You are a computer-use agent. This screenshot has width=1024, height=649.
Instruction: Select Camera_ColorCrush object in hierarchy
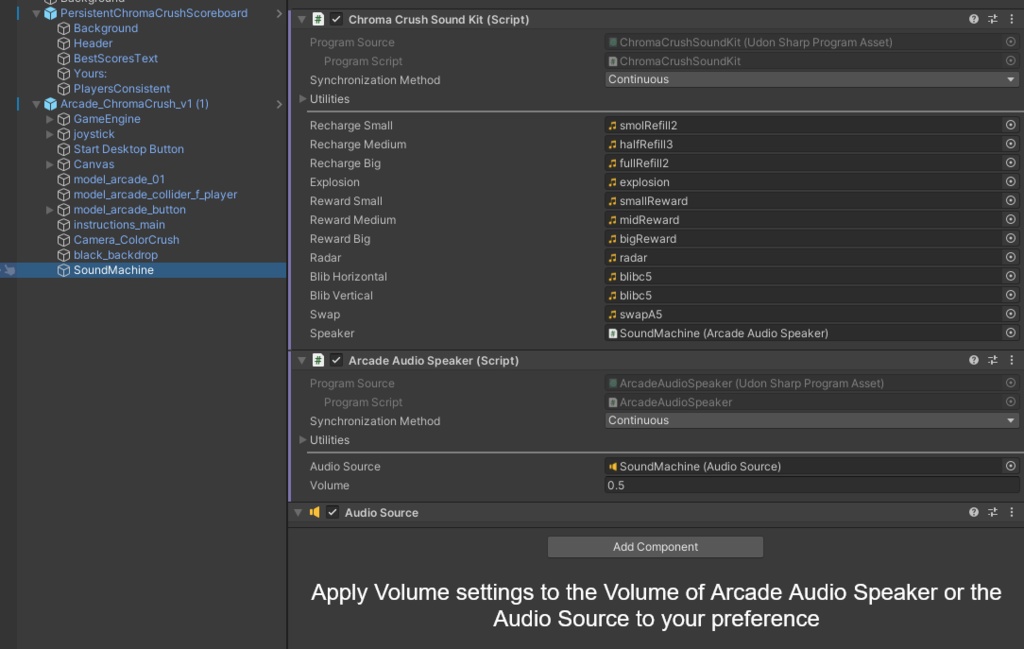126,240
